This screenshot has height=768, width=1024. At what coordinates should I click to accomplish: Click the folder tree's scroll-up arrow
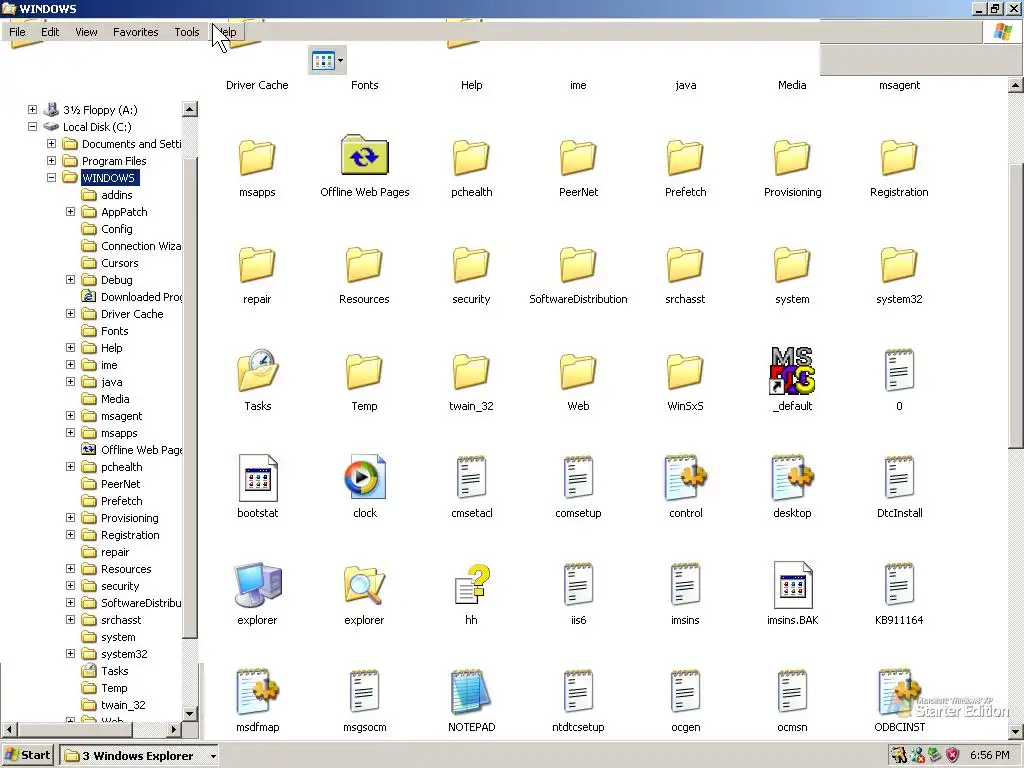pos(189,109)
